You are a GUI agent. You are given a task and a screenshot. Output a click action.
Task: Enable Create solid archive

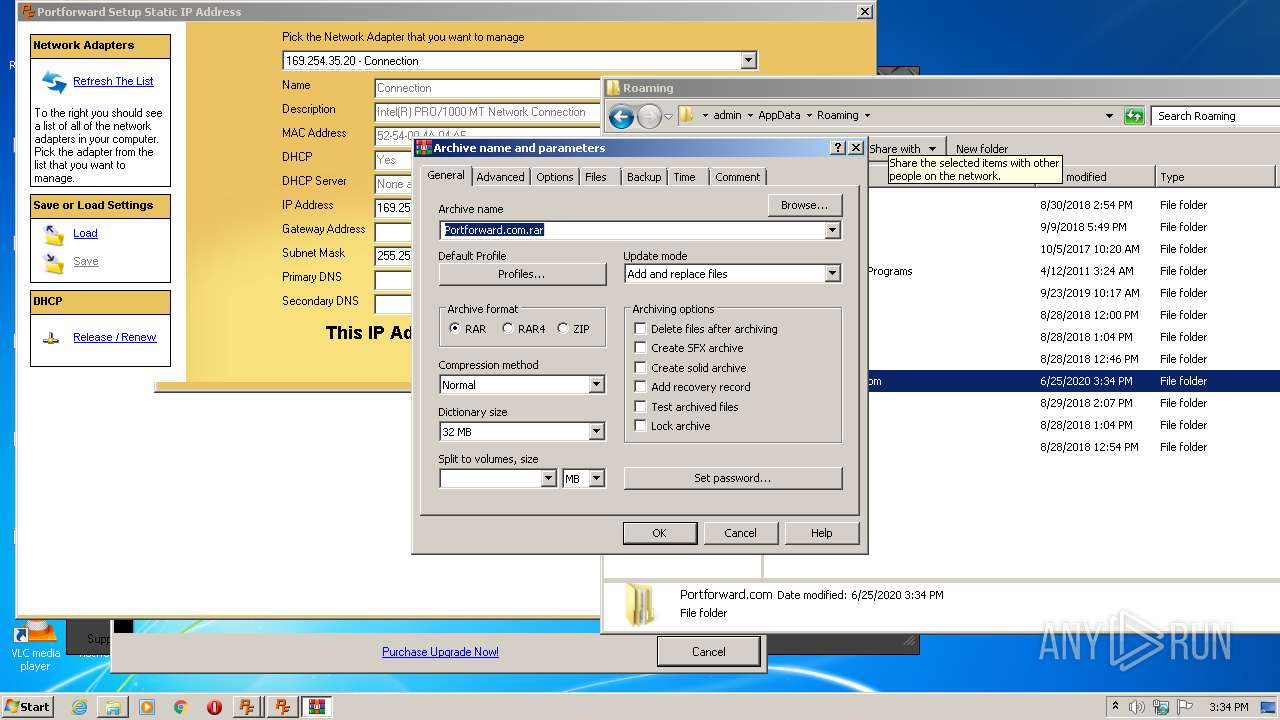[640, 368]
